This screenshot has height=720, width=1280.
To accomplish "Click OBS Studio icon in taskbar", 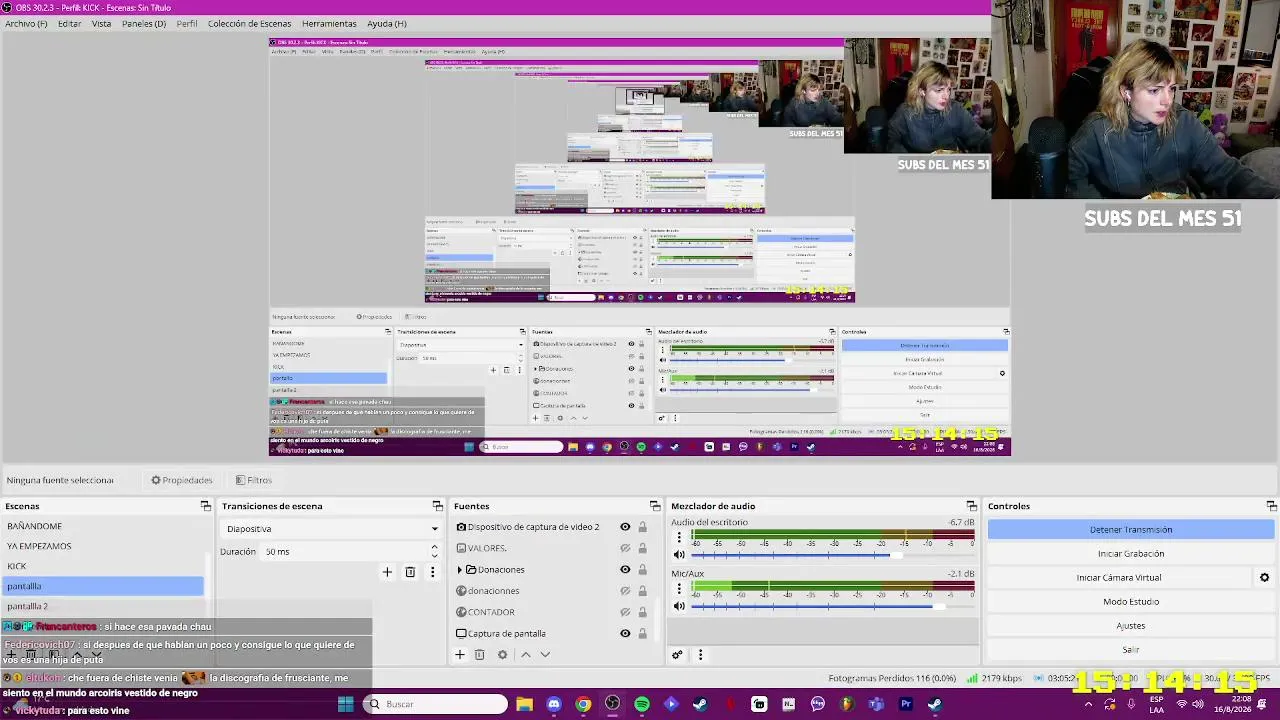I will coord(612,704).
